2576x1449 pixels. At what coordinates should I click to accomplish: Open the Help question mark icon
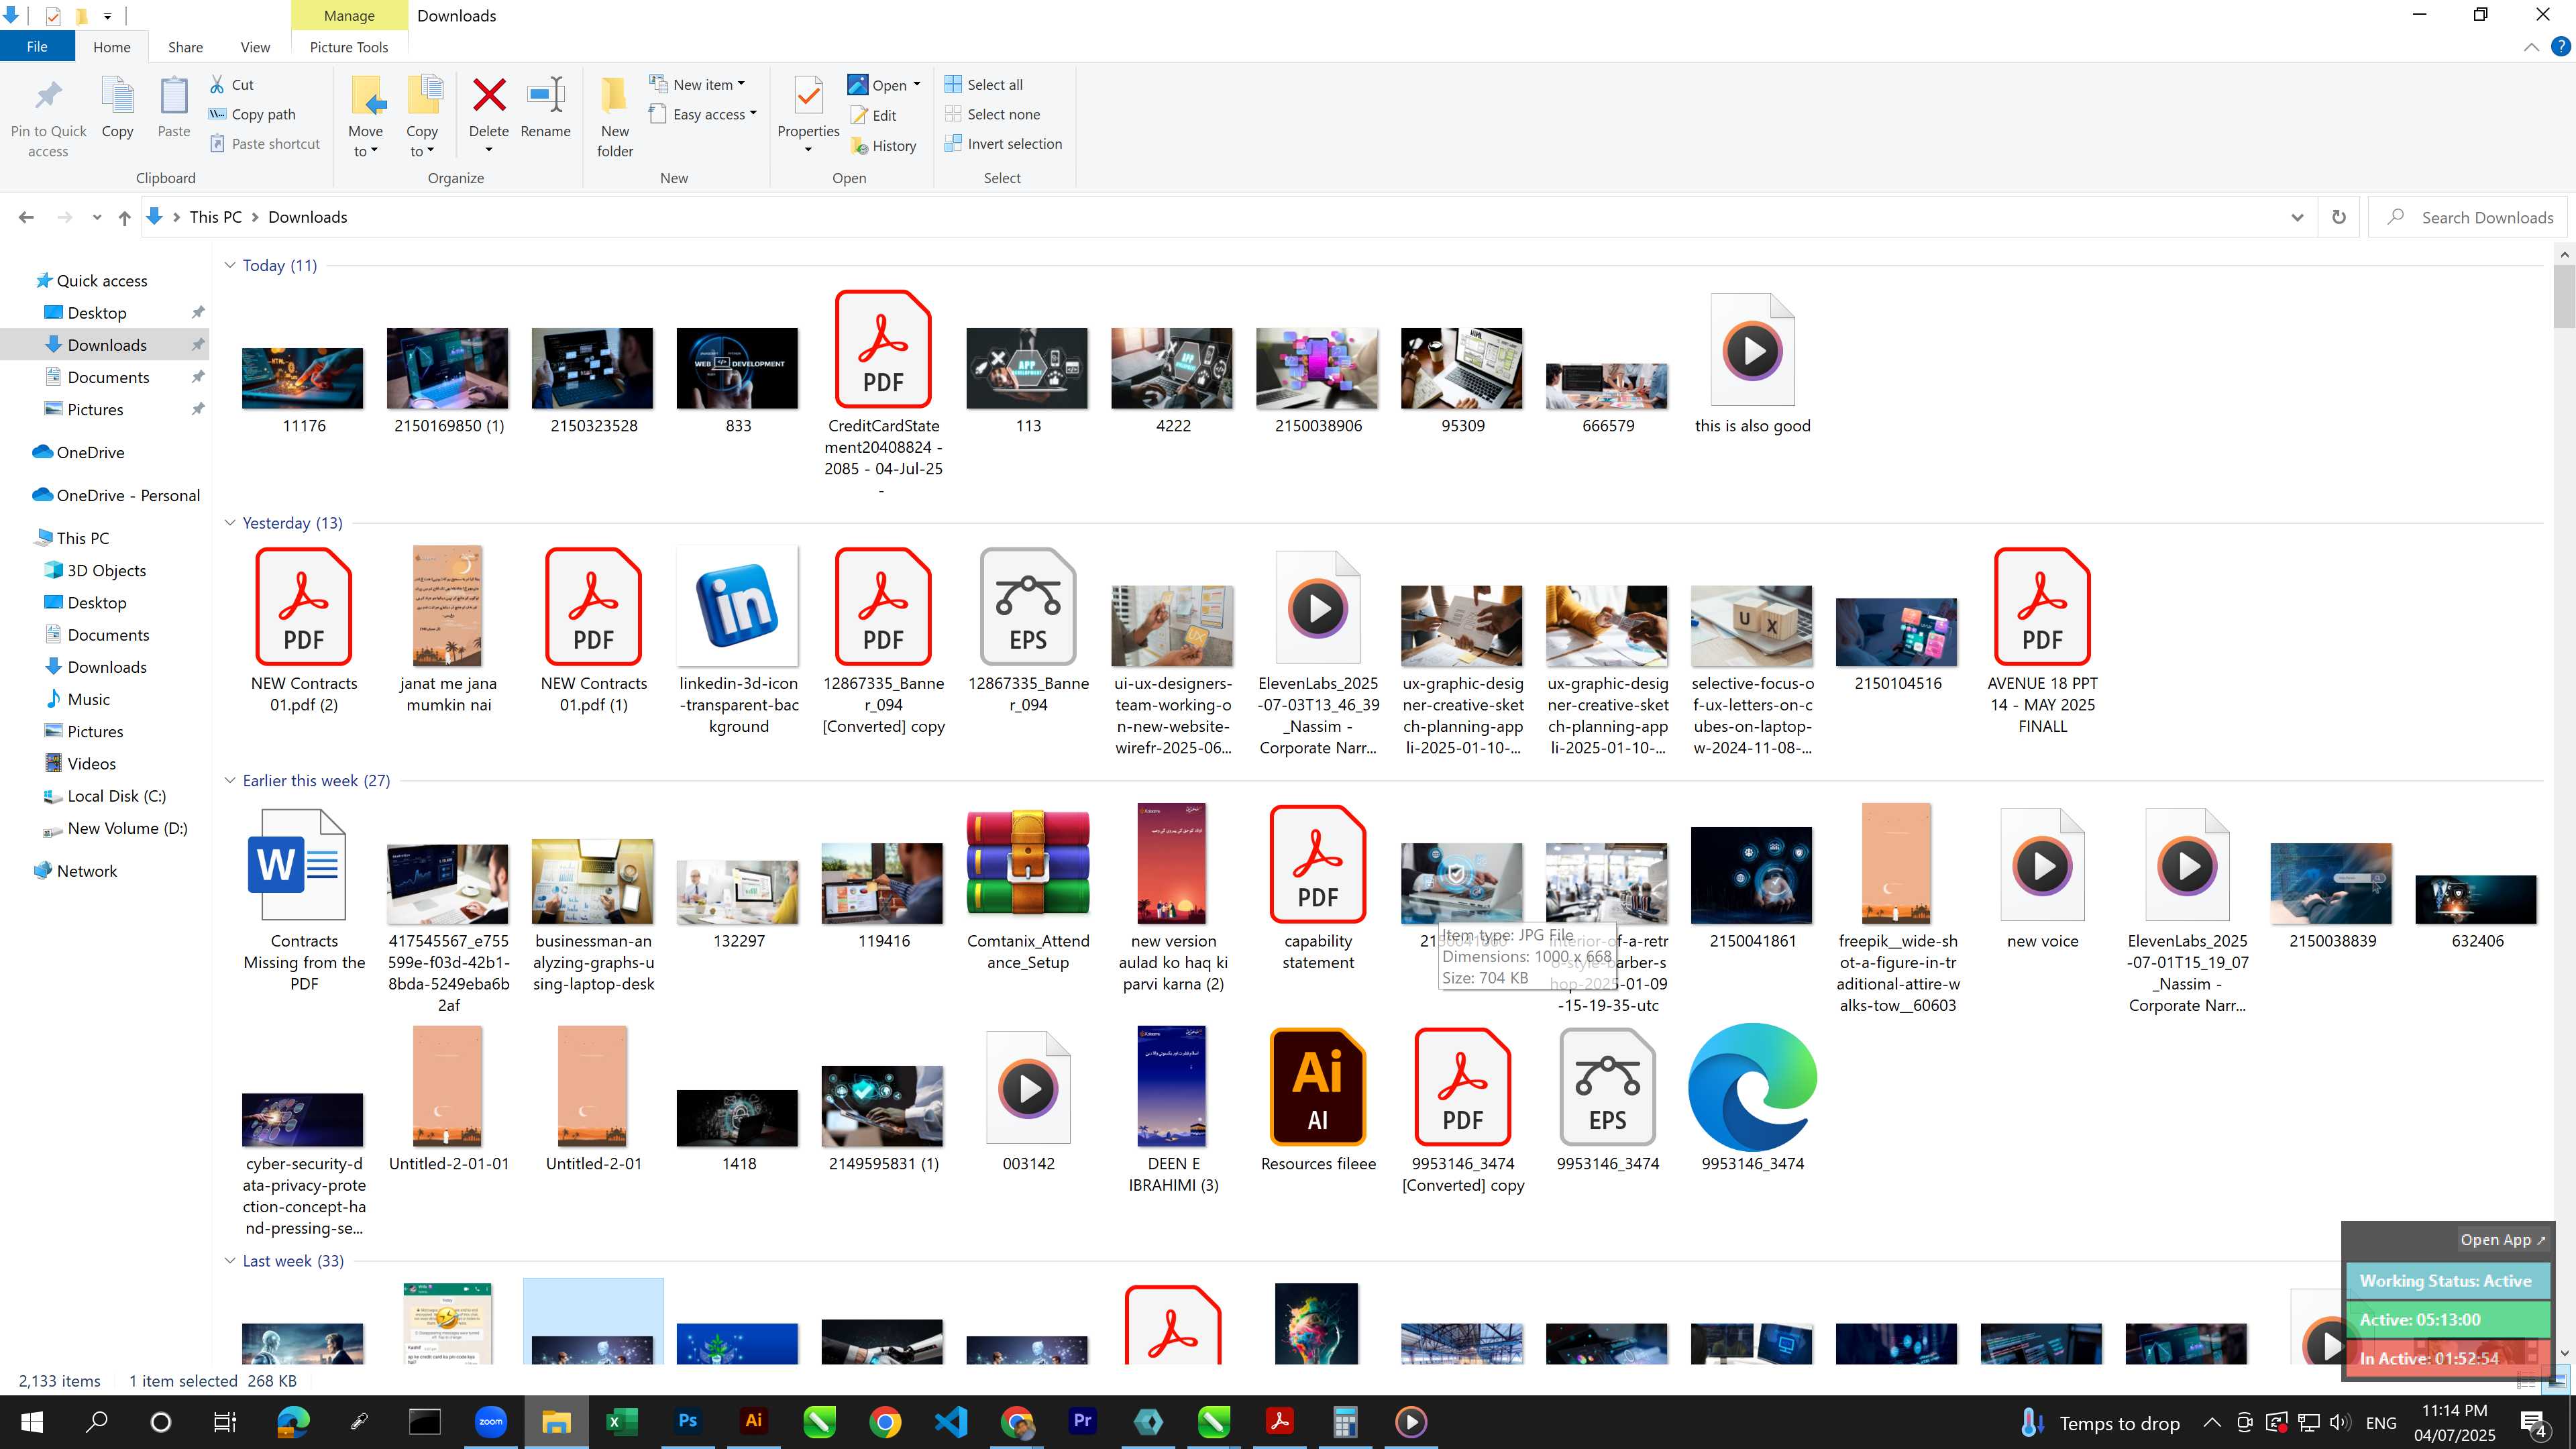click(x=2560, y=47)
